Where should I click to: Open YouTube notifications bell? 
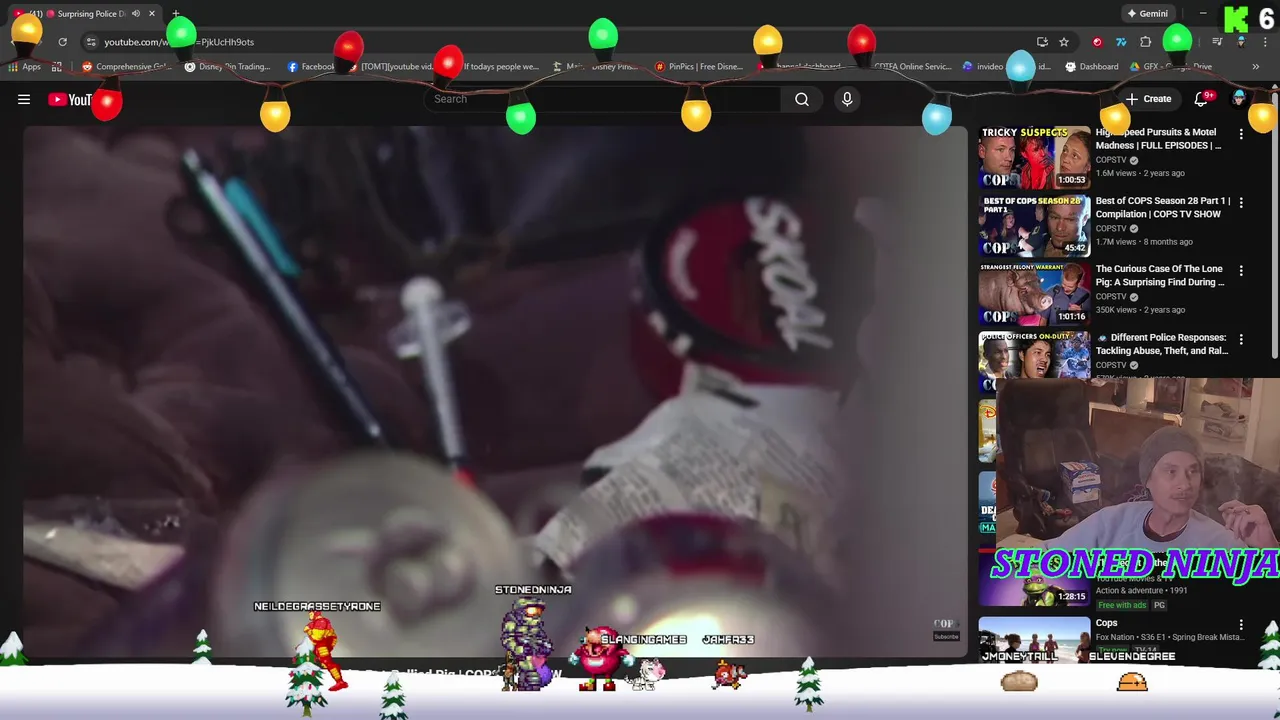point(1201,99)
